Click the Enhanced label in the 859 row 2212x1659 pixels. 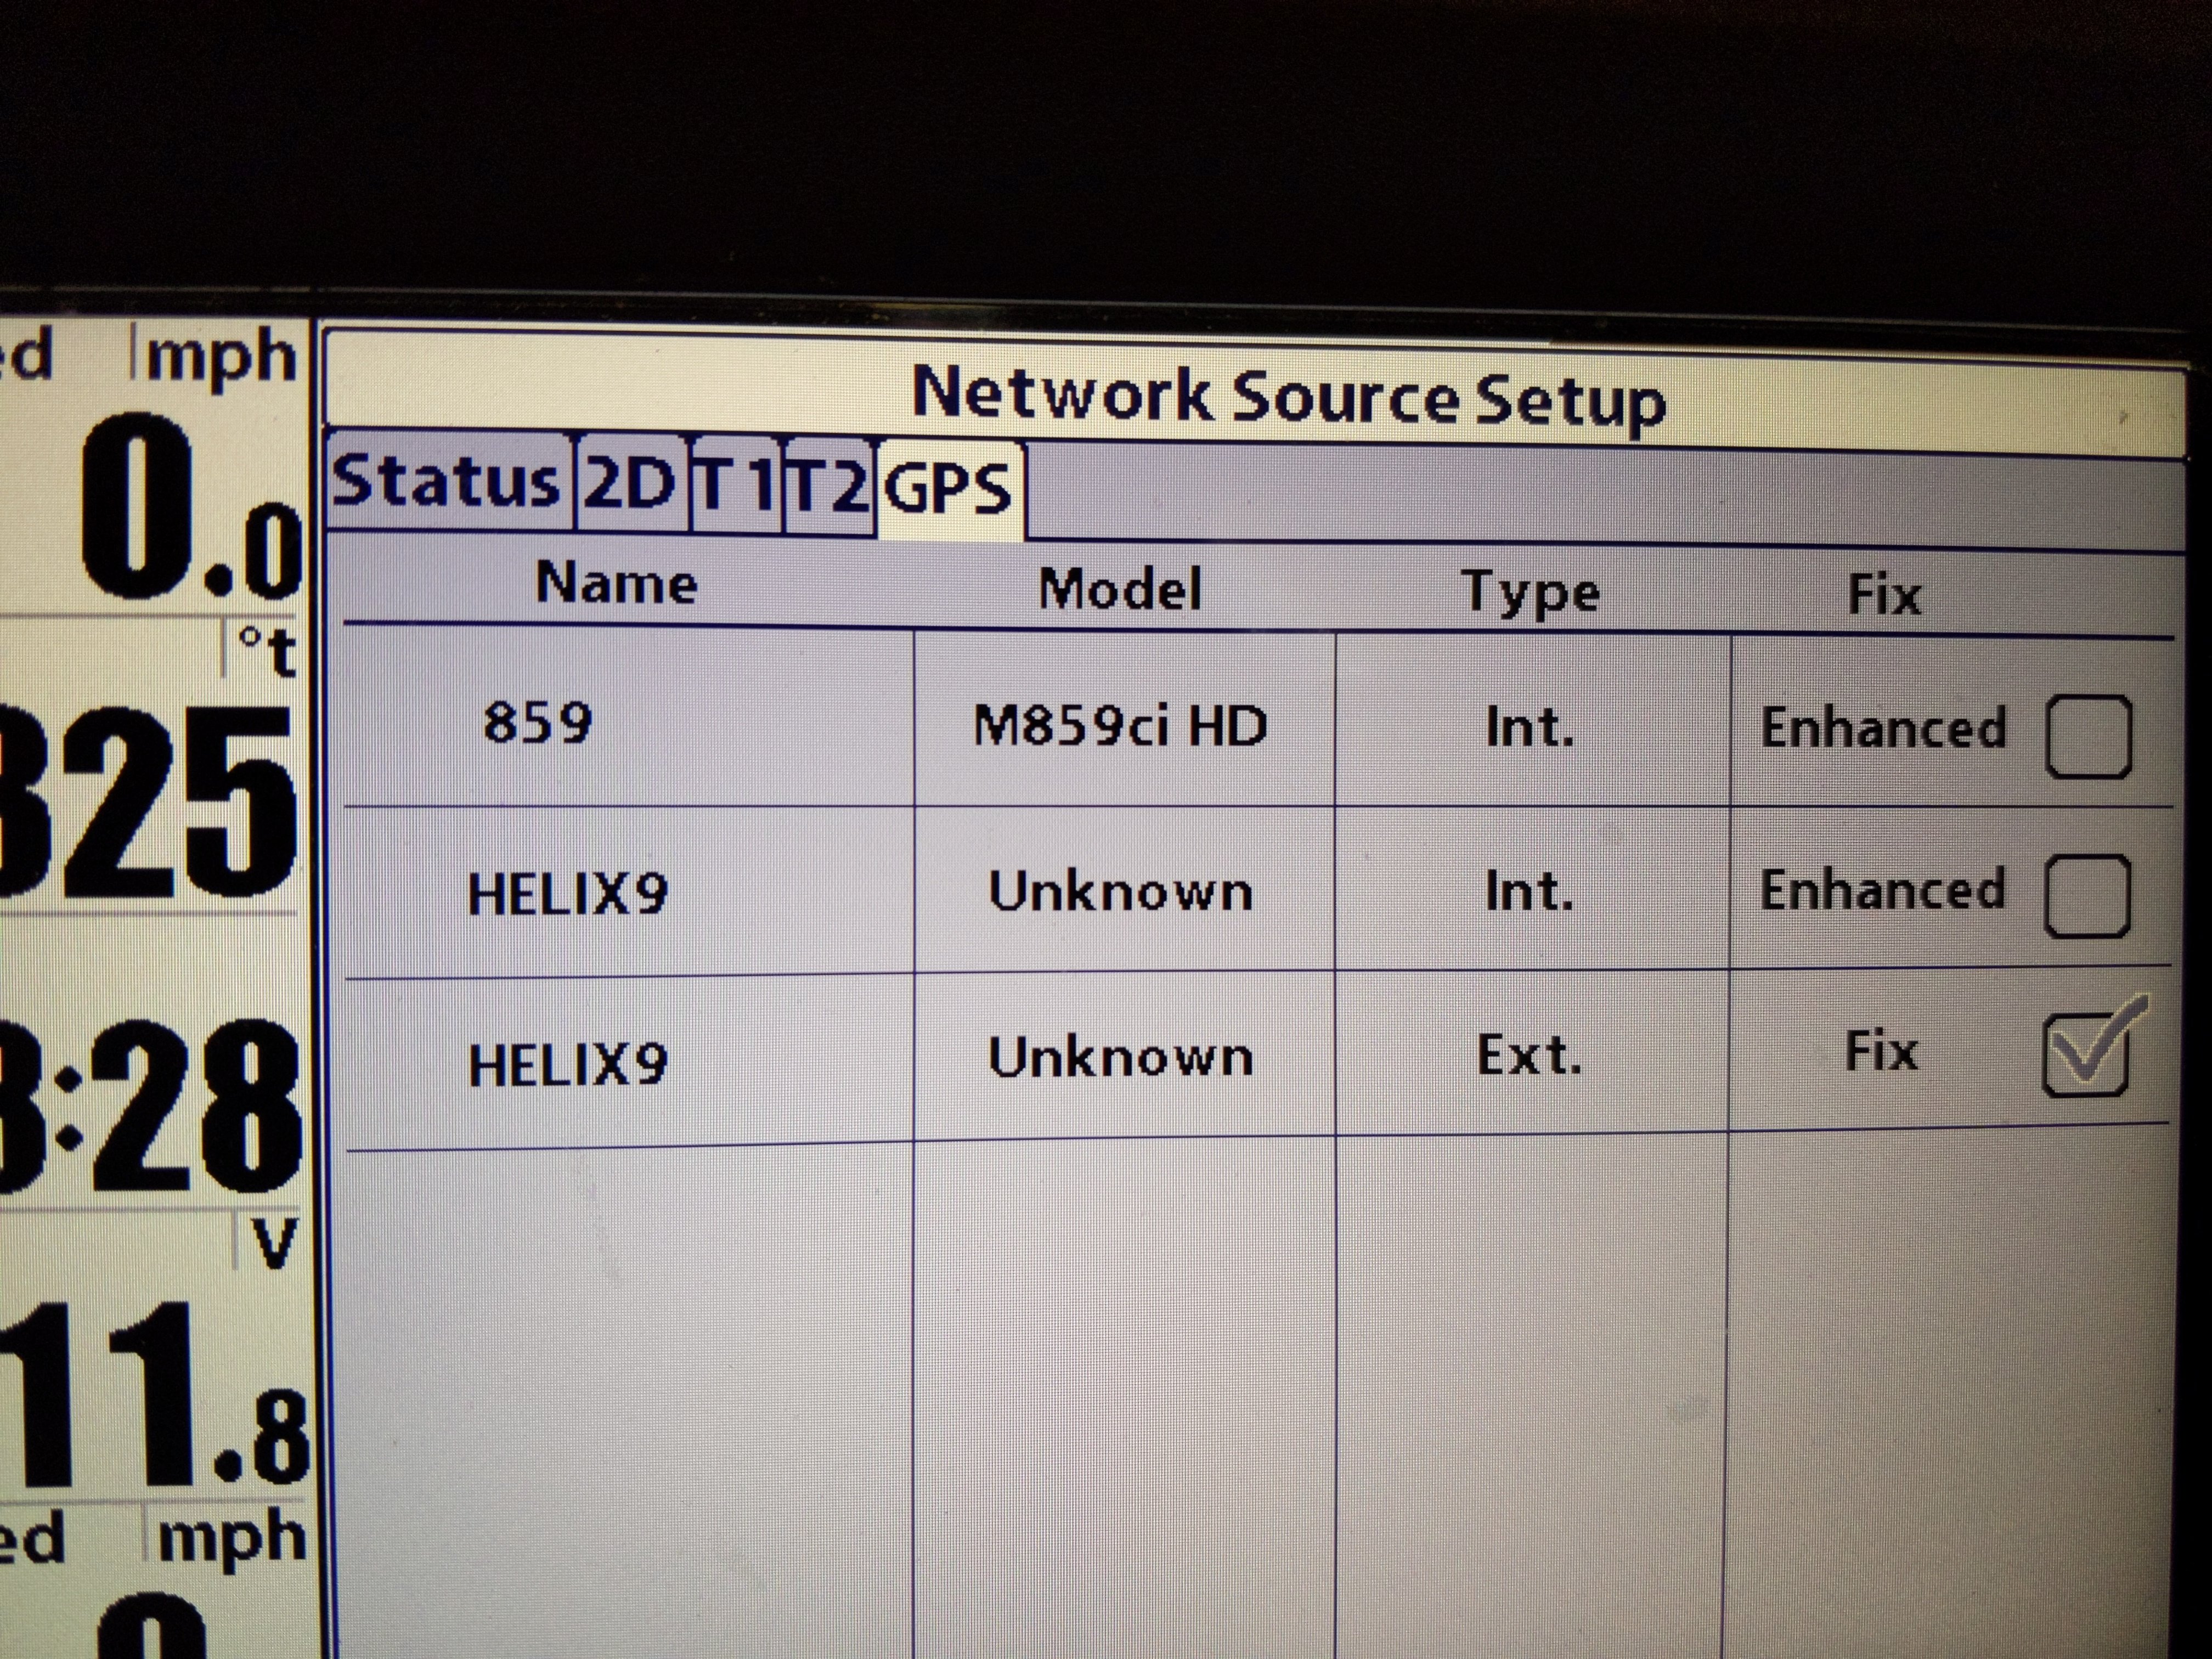point(1883,728)
